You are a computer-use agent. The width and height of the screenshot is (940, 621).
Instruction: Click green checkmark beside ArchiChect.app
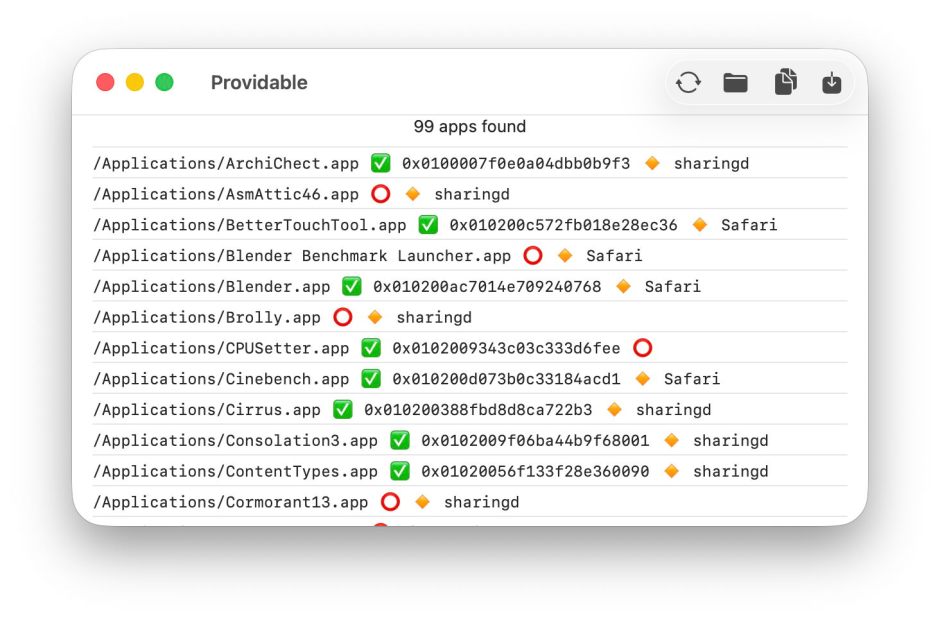click(x=380, y=163)
